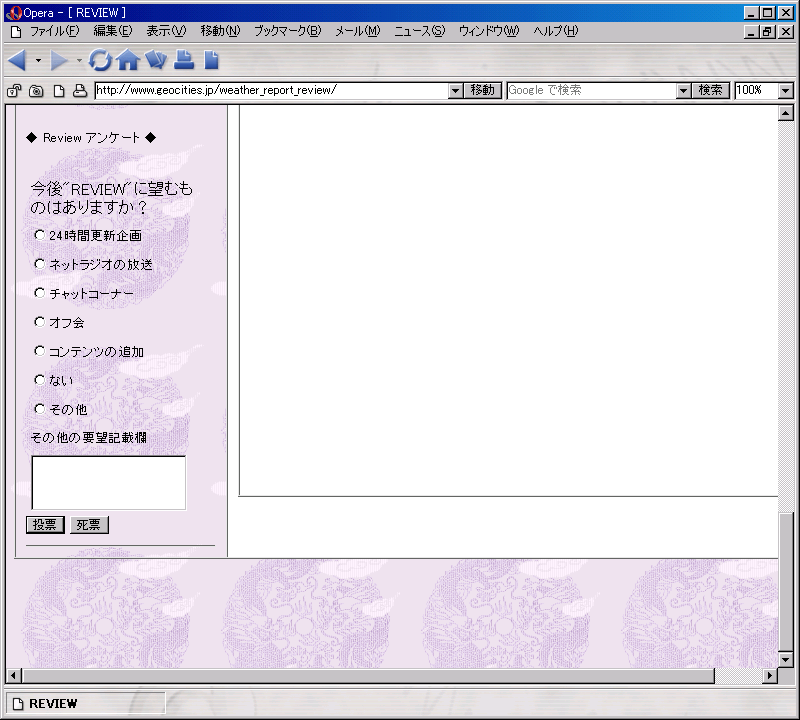Expand the Google search field dropdown
Screen dimensions: 800x720
(x=684, y=91)
